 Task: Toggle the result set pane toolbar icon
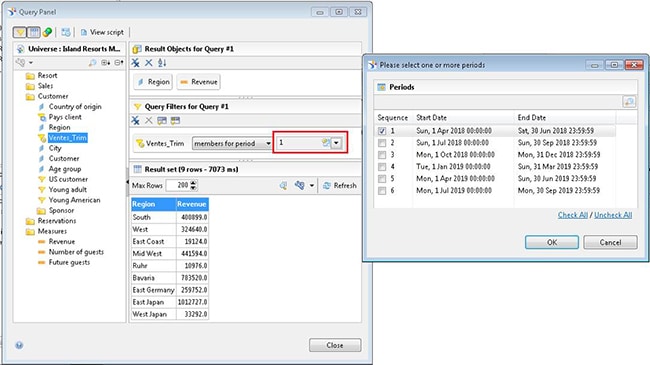[x=34, y=32]
